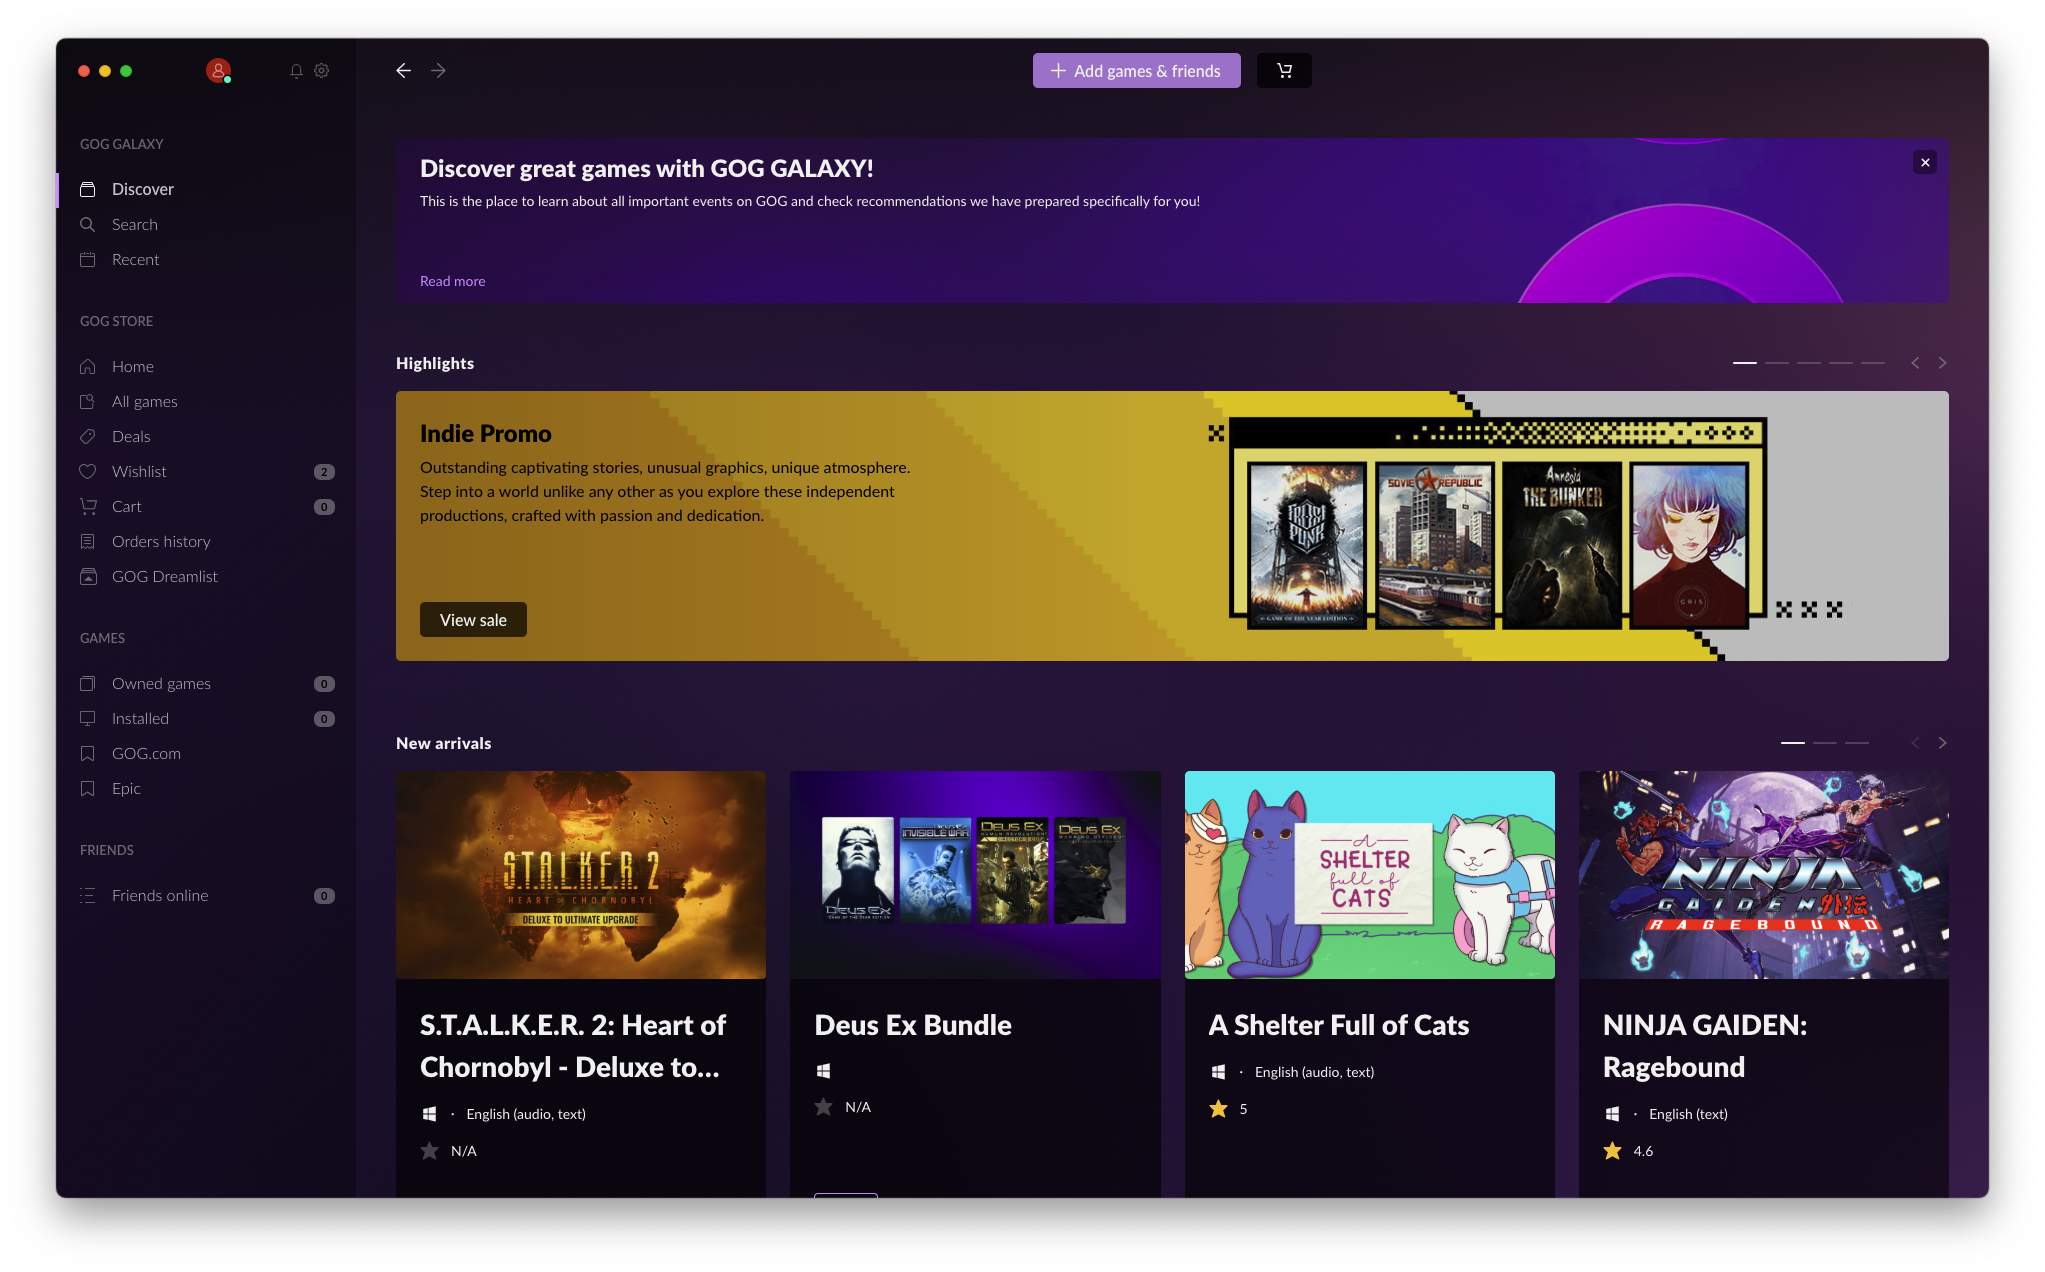Viewport: 2045px width, 1272px height.
Task: Open Recent in the sidebar
Action: tap(206, 259)
